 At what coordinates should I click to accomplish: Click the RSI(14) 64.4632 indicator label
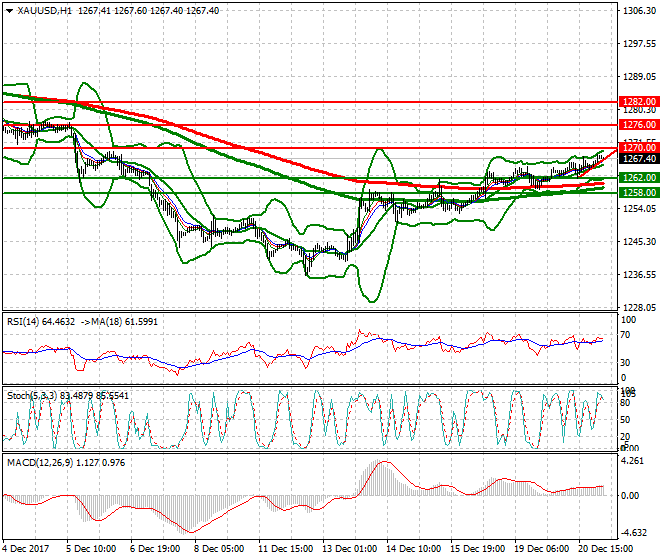click(41, 322)
